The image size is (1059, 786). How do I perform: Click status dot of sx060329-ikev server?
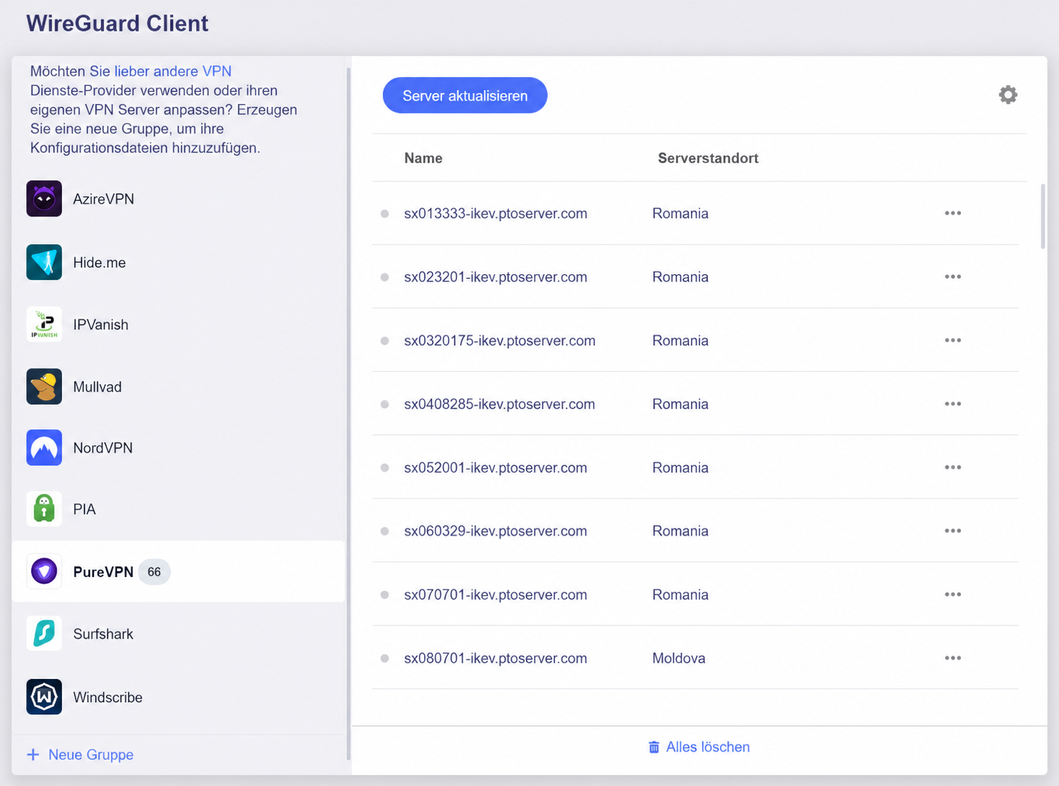coord(385,531)
